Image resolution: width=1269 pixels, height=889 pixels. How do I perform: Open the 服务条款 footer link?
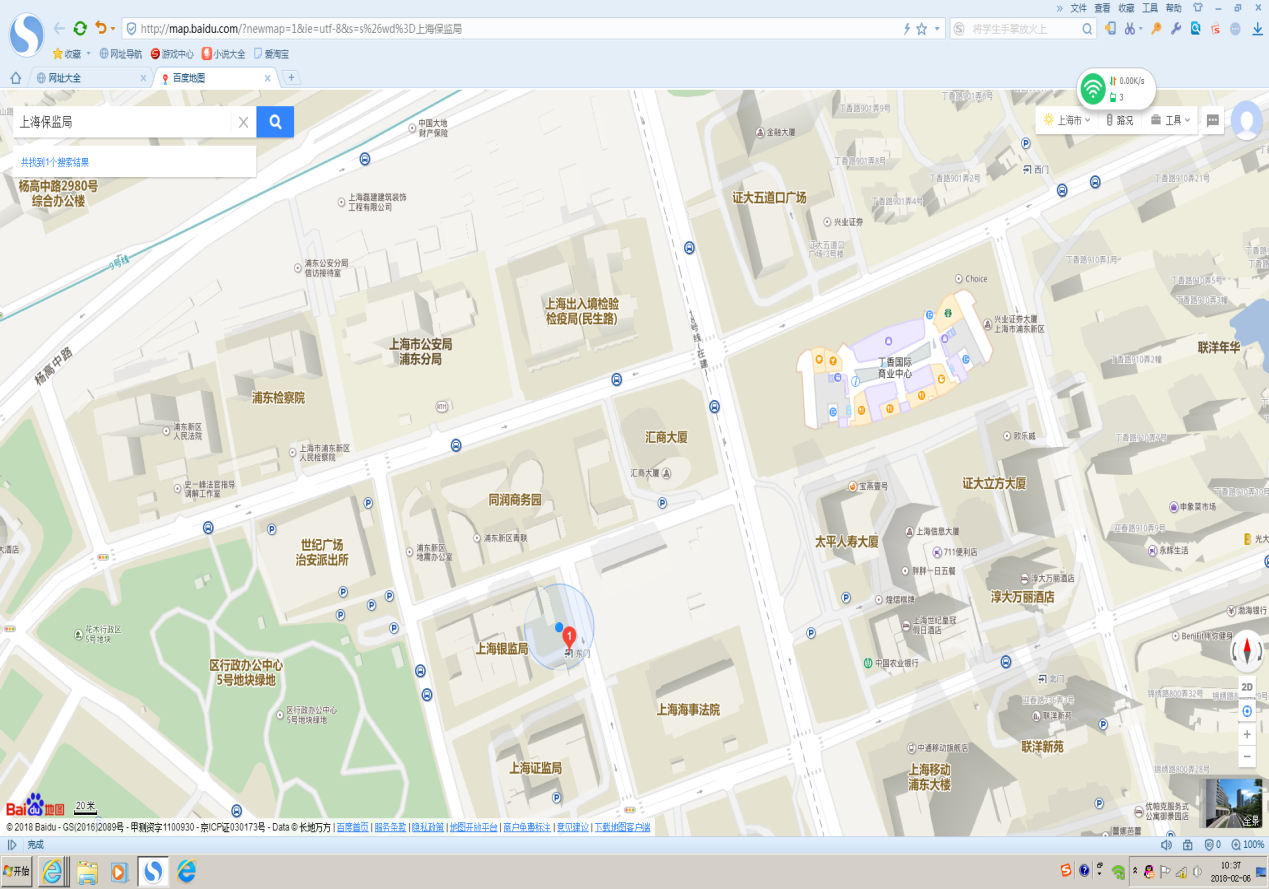(390, 827)
